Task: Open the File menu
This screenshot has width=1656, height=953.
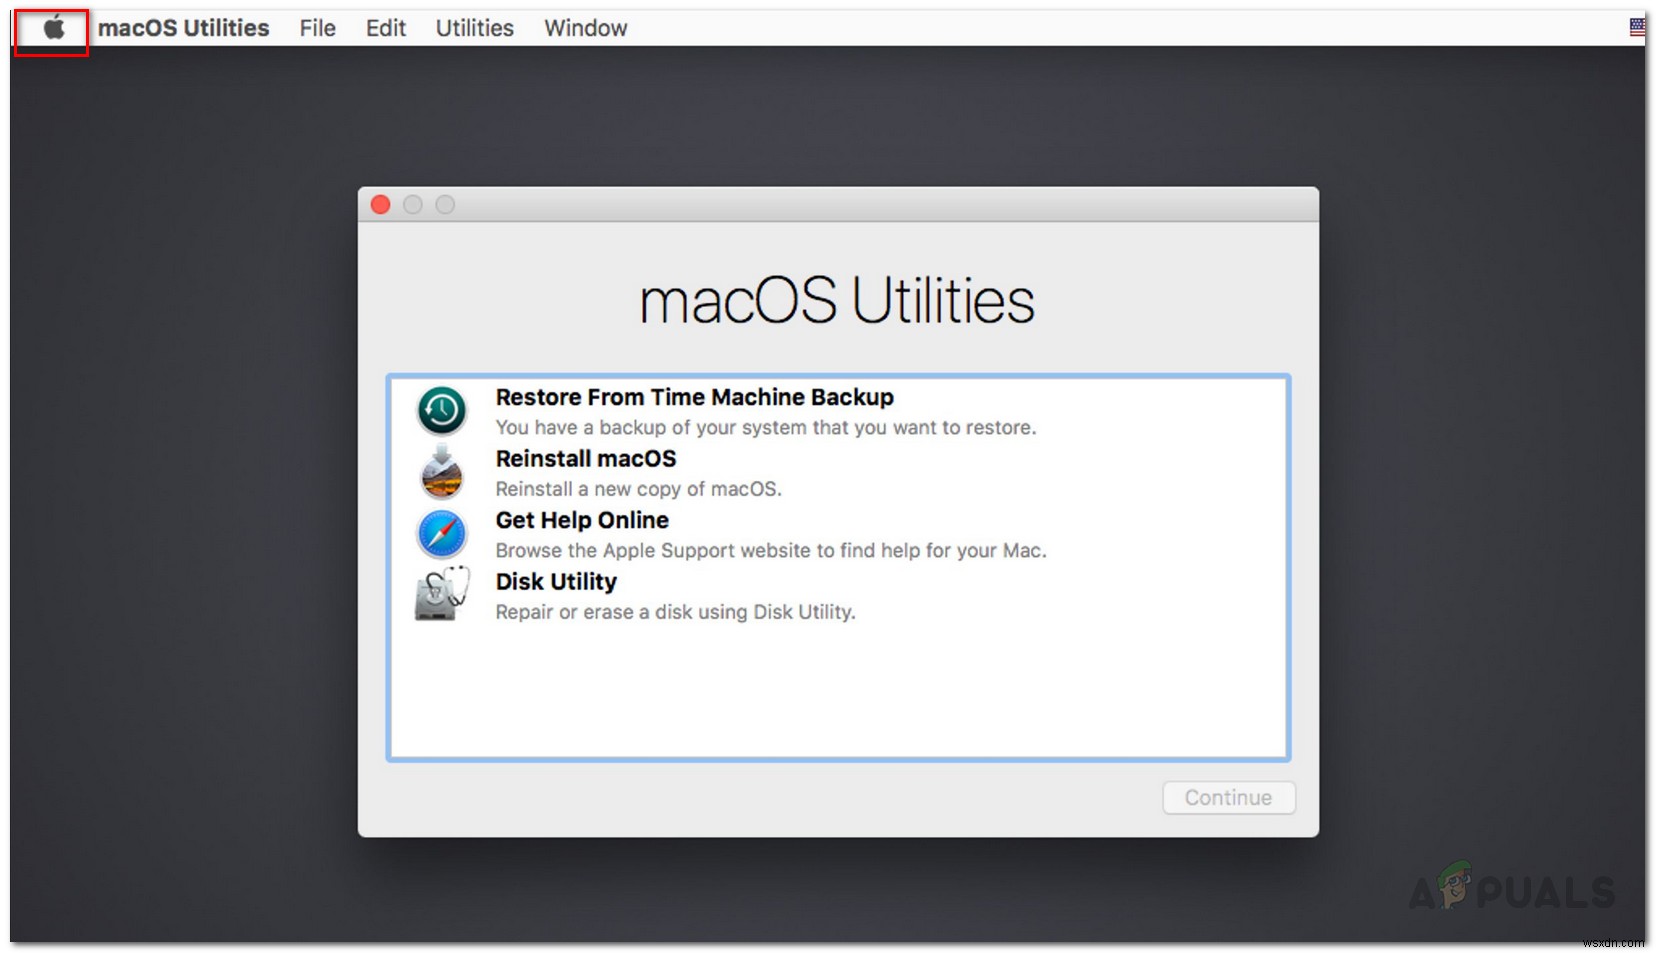Action: click(x=316, y=27)
